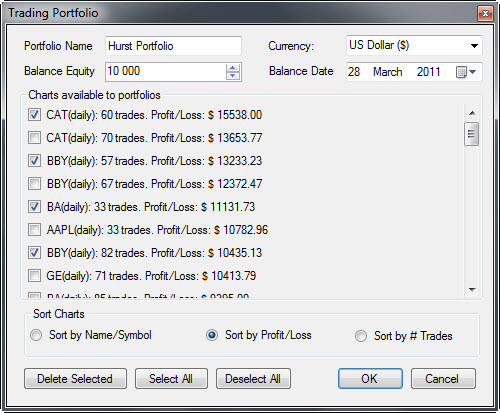500x413 pixels.
Task: Click the Select All button
Action: pos(171,379)
